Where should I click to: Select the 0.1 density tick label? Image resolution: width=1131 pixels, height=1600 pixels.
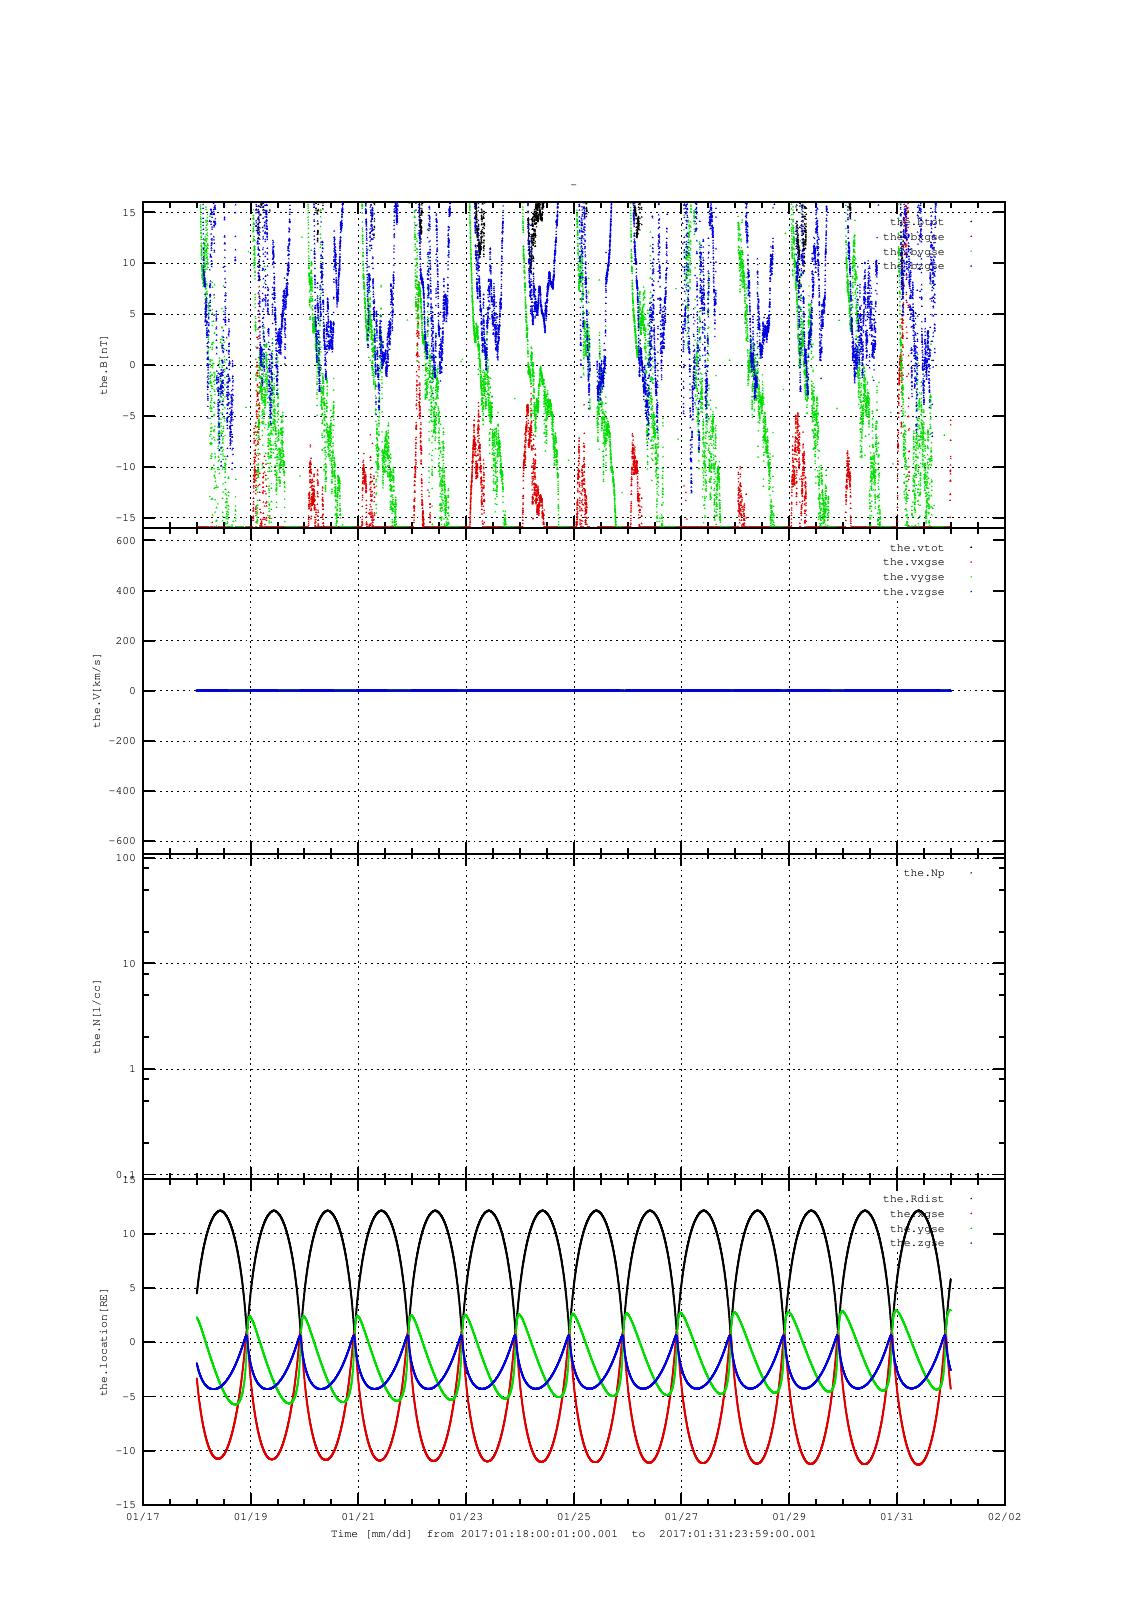[x=125, y=1174]
